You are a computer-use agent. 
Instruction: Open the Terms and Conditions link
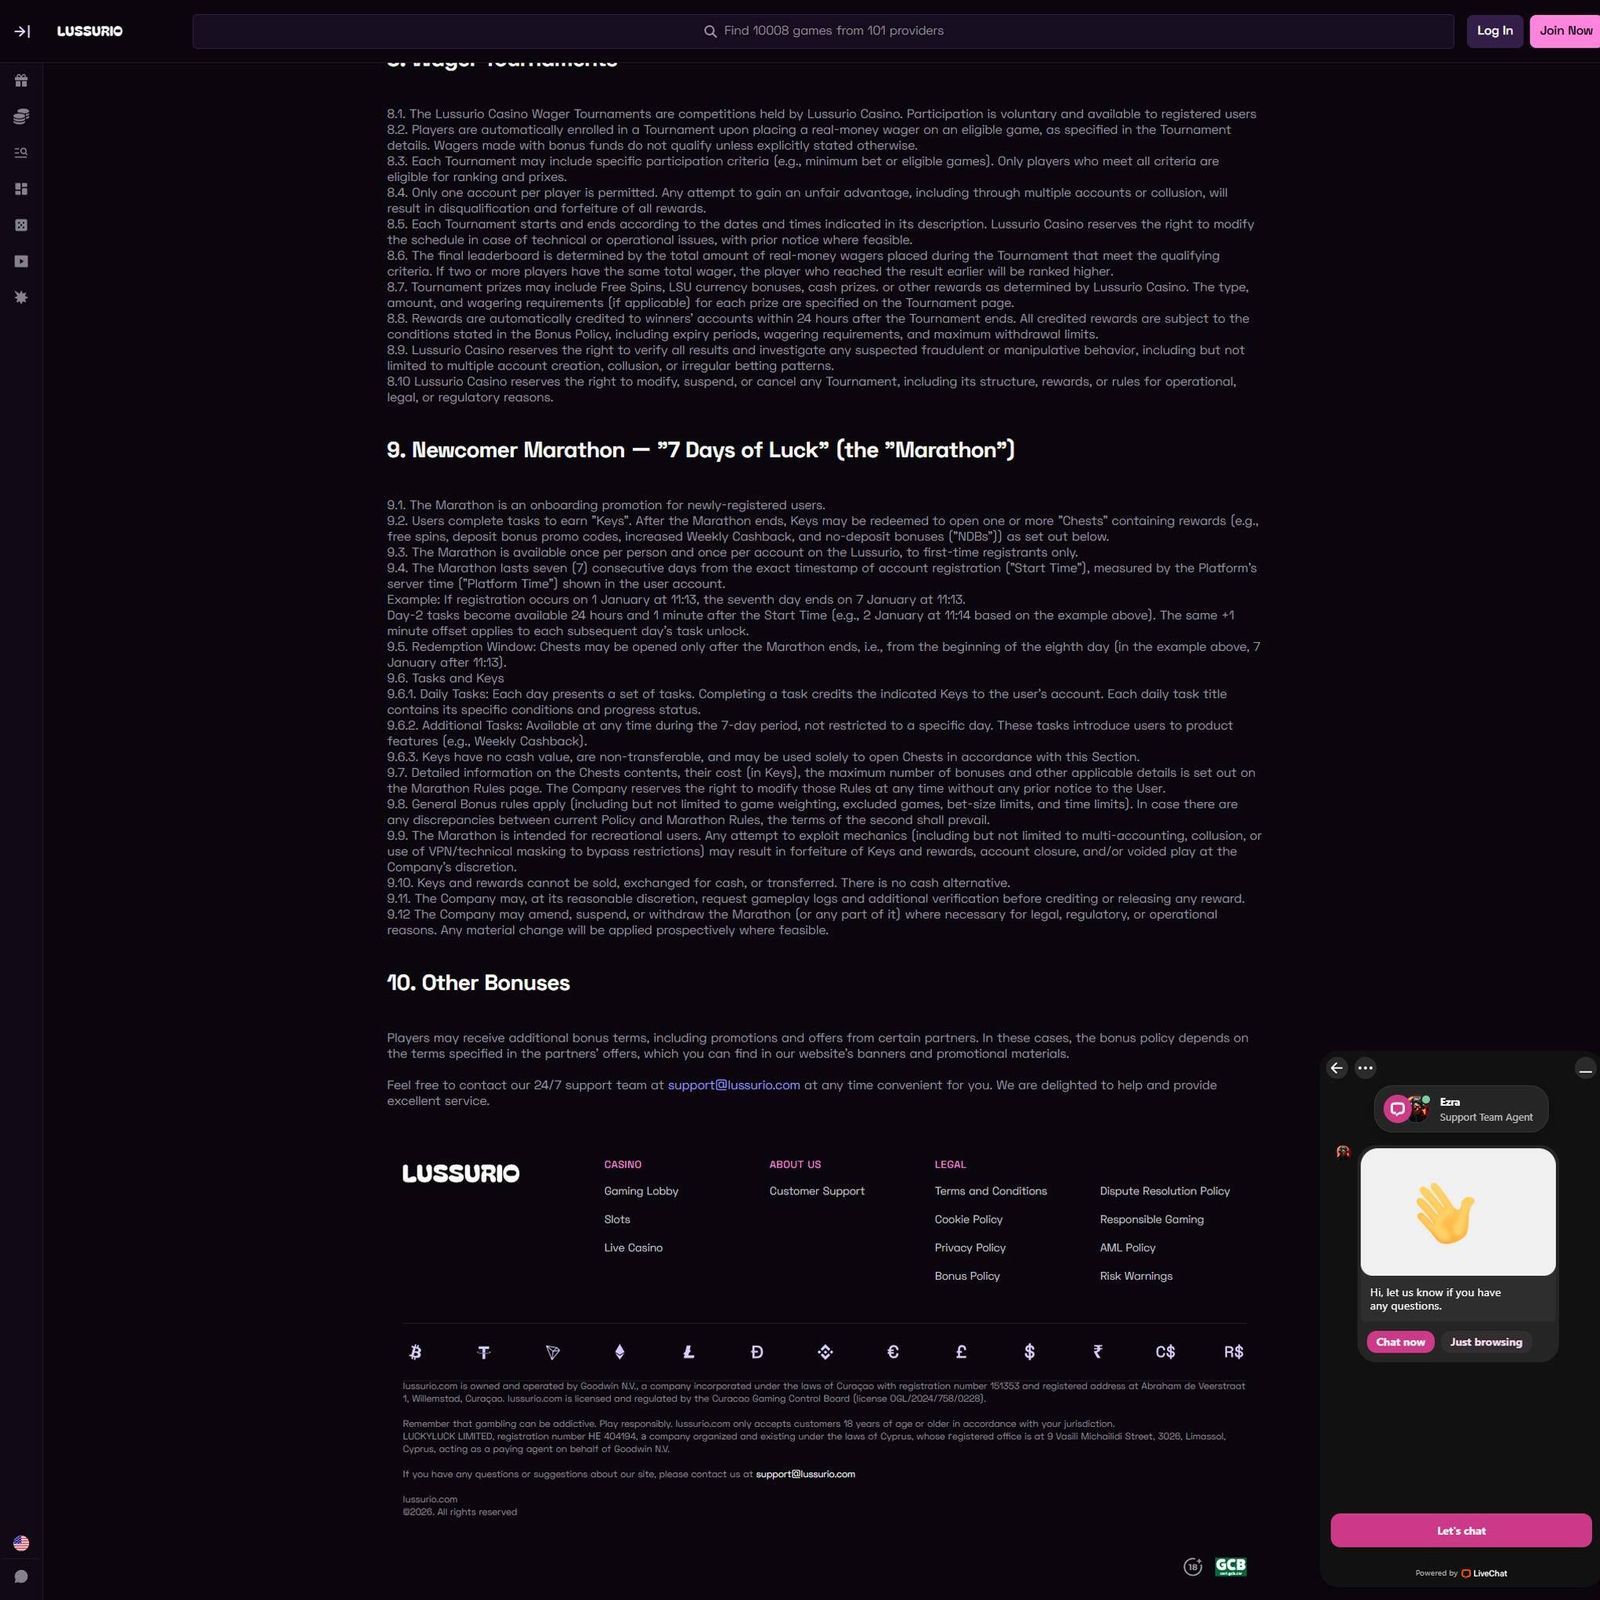[x=991, y=1191]
